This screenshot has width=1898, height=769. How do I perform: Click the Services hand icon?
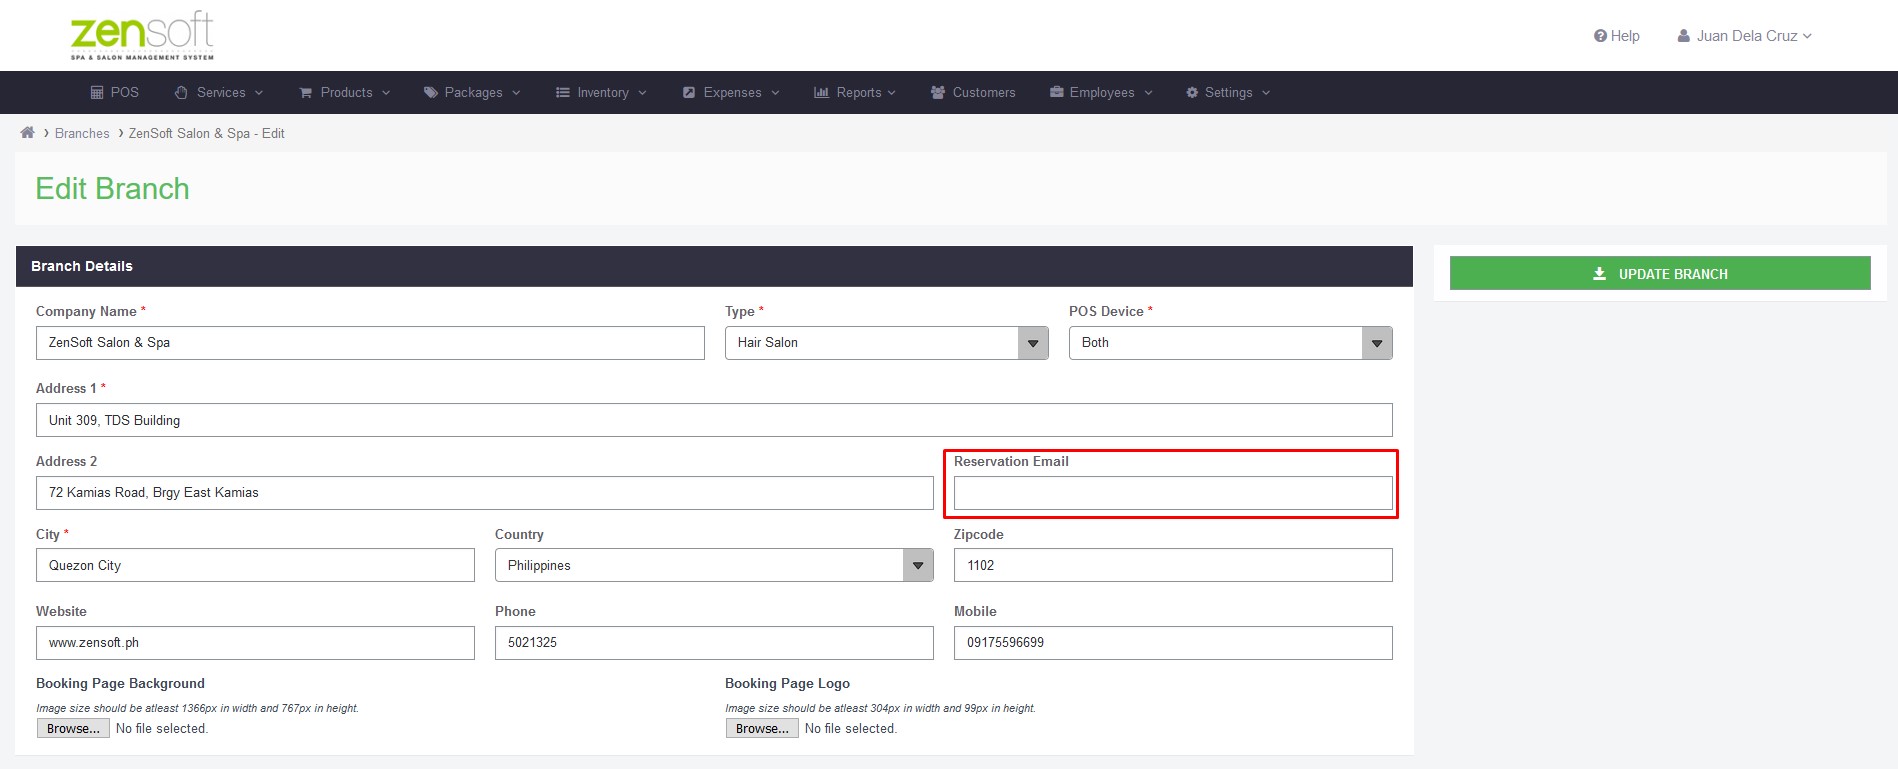(x=181, y=93)
